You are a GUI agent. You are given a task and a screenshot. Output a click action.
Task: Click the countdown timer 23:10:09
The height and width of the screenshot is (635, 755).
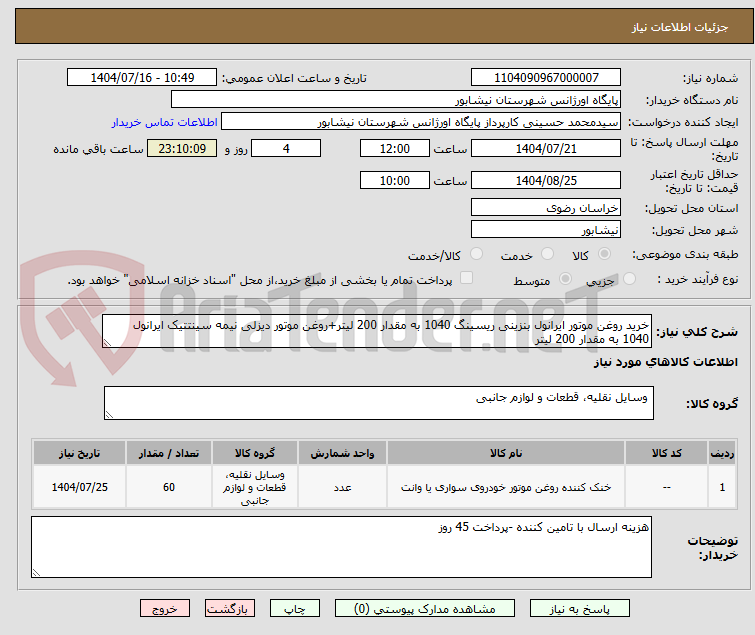(182, 148)
